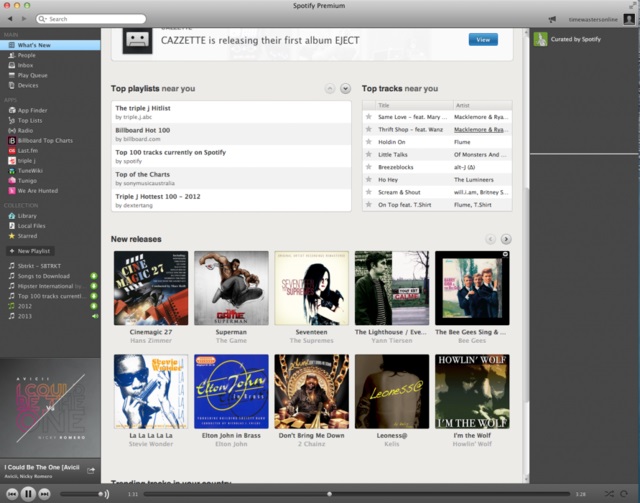Open Billboard Hot 100 playlist

click(x=142, y=130)
